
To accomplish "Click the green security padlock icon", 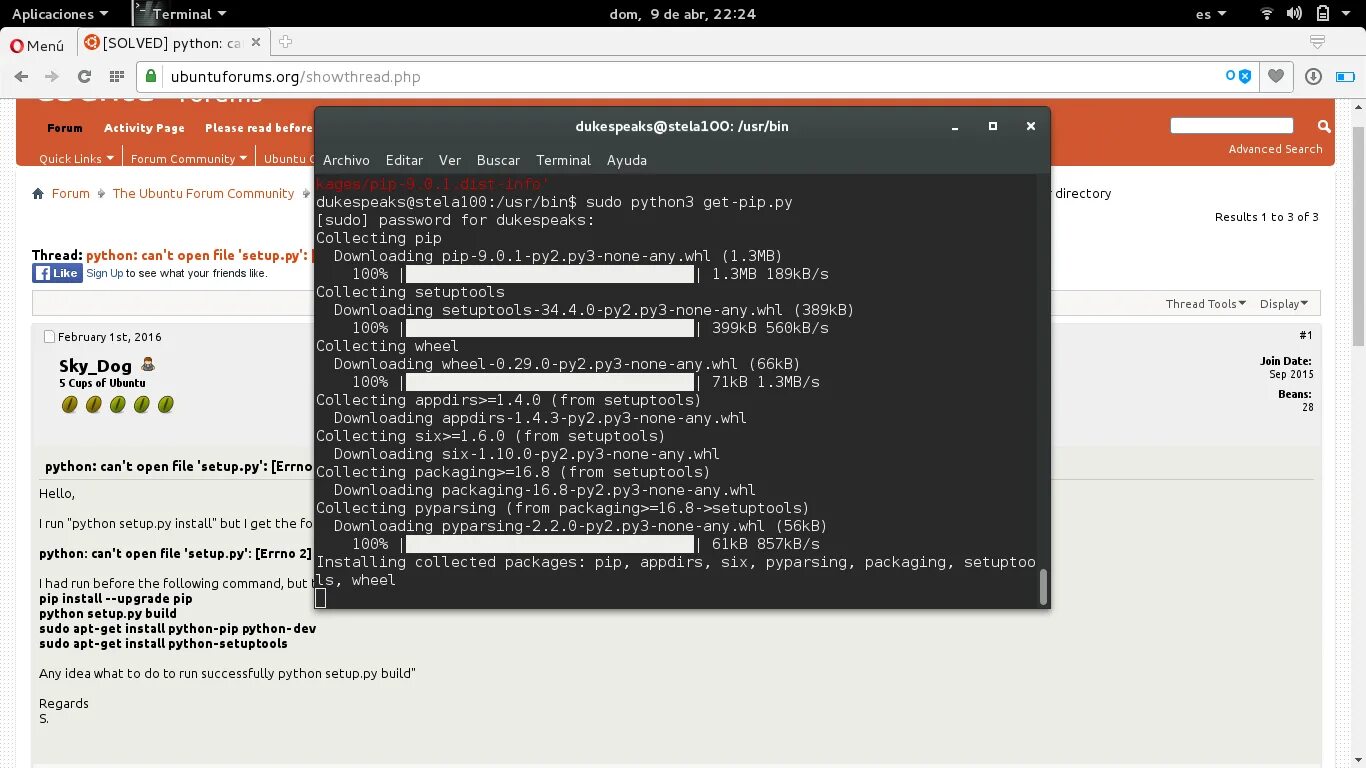I will click(x=151, y=76).
